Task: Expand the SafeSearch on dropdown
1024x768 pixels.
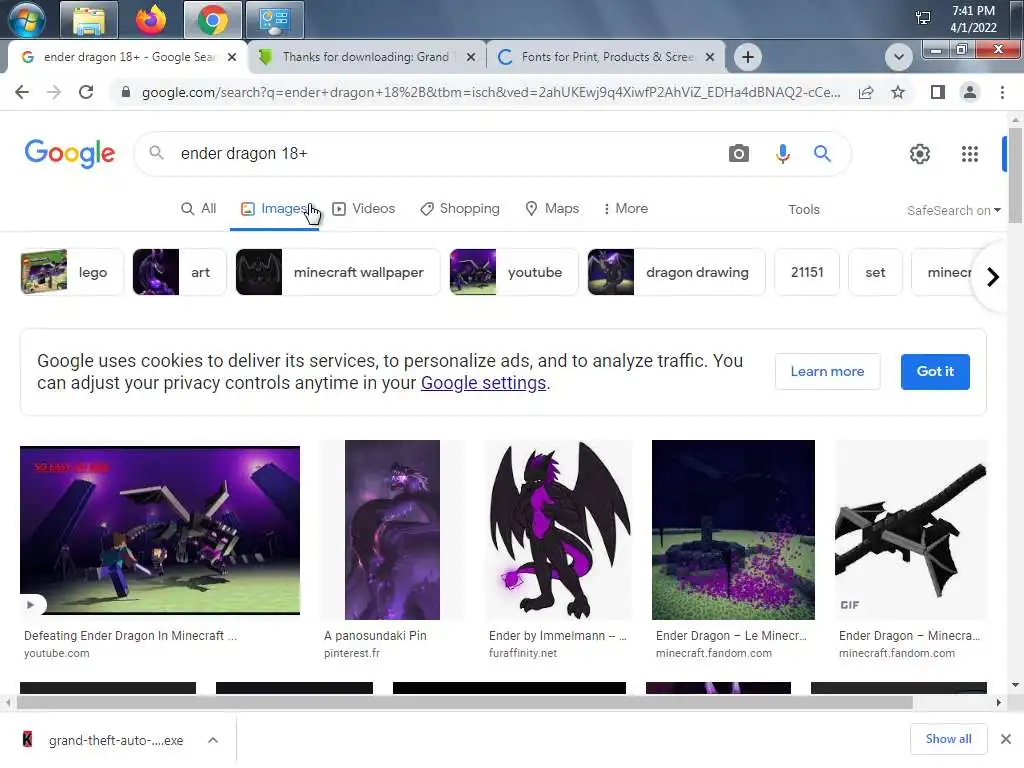Action: (953, 210)
